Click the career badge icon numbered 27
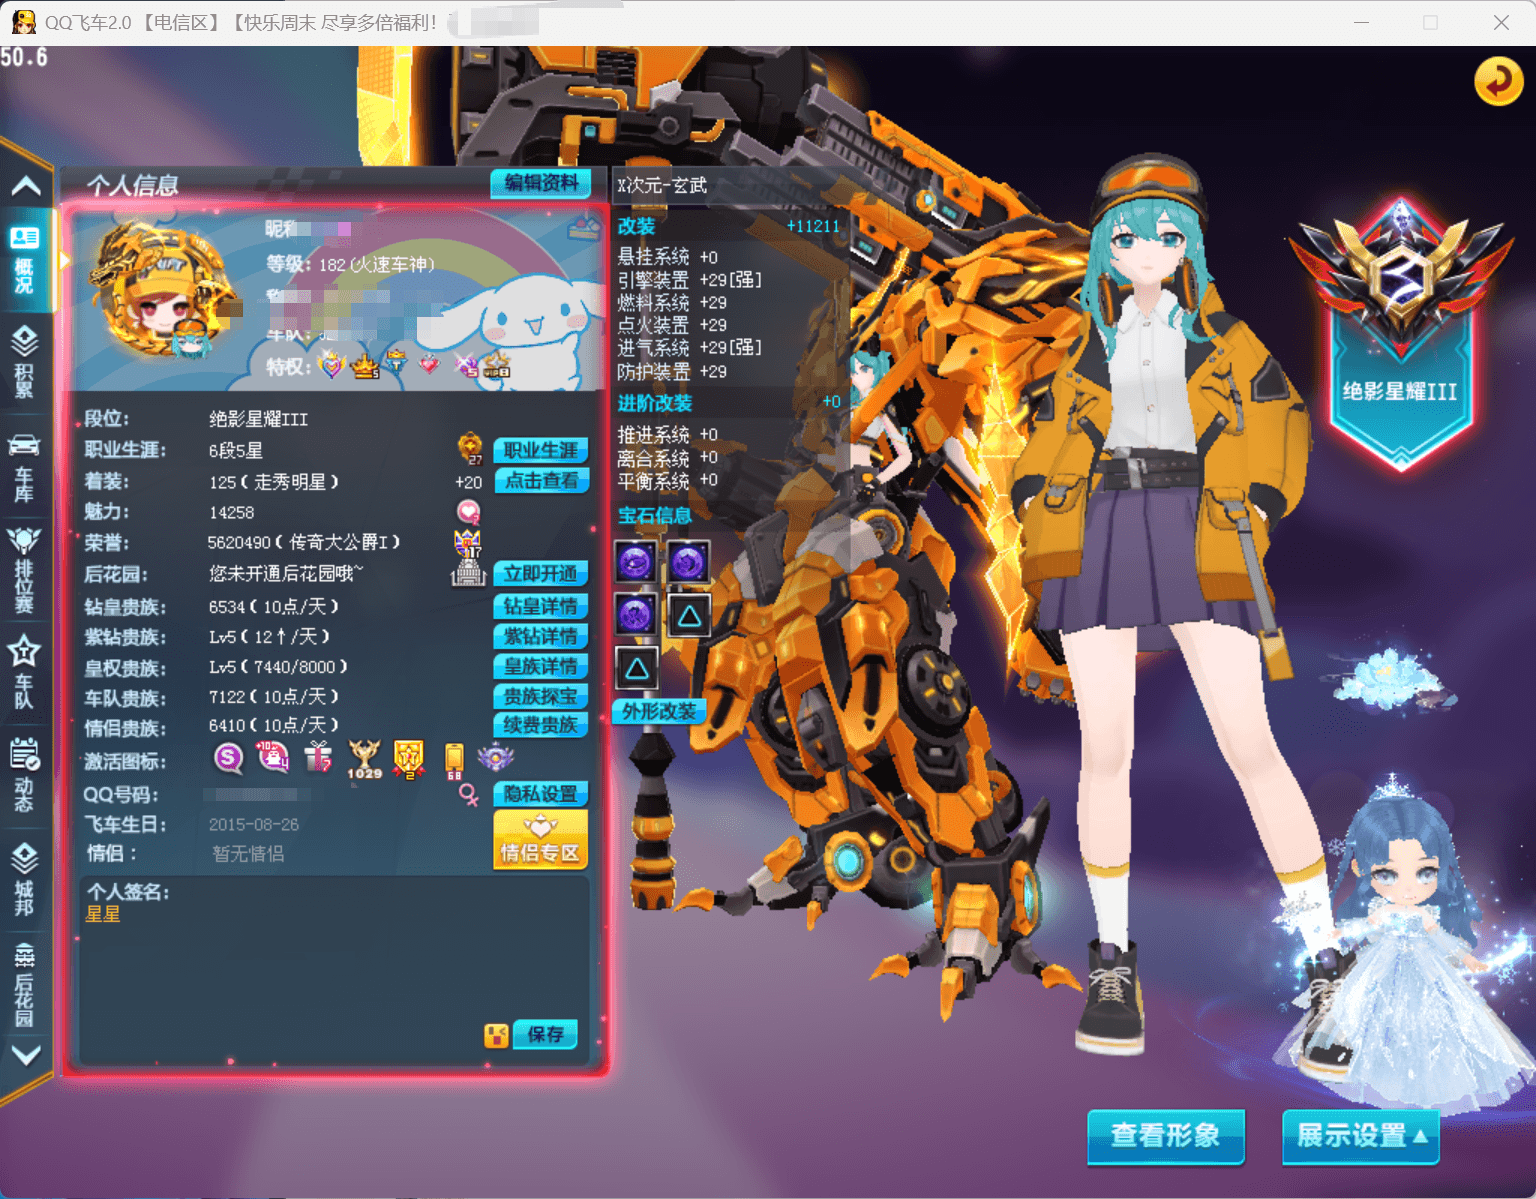 (x=470, y=449)
